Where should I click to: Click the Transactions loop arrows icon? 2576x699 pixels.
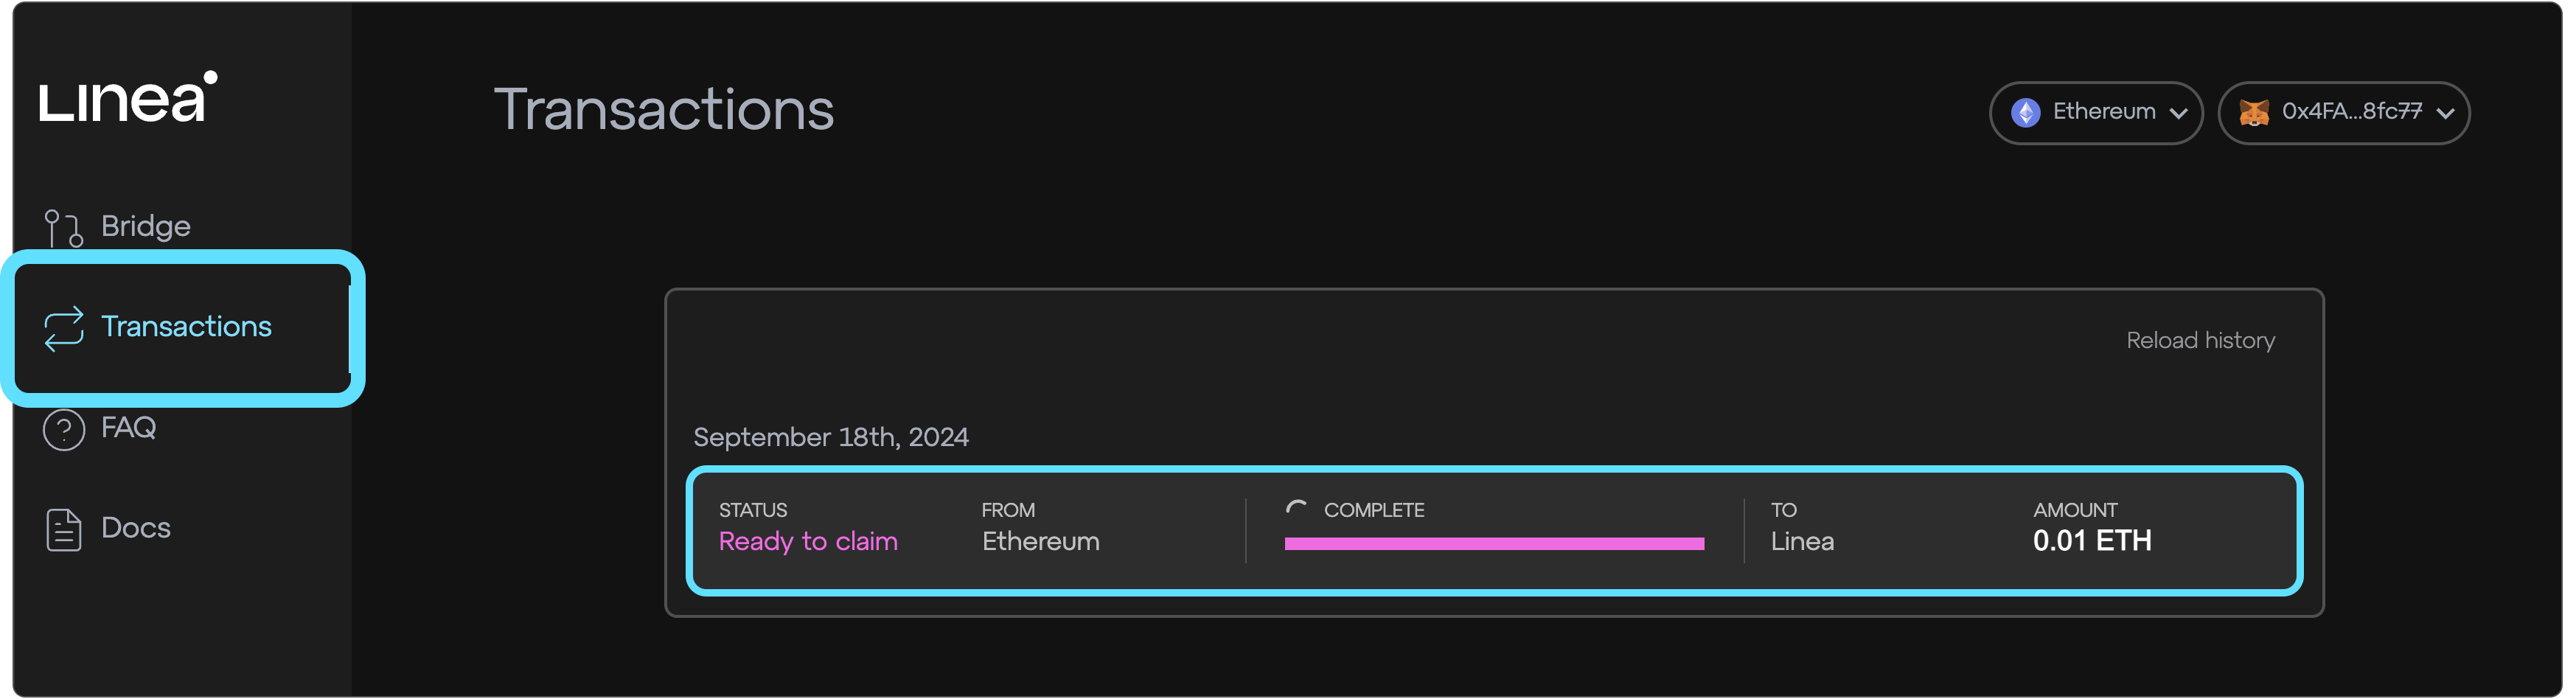point(63,329)
